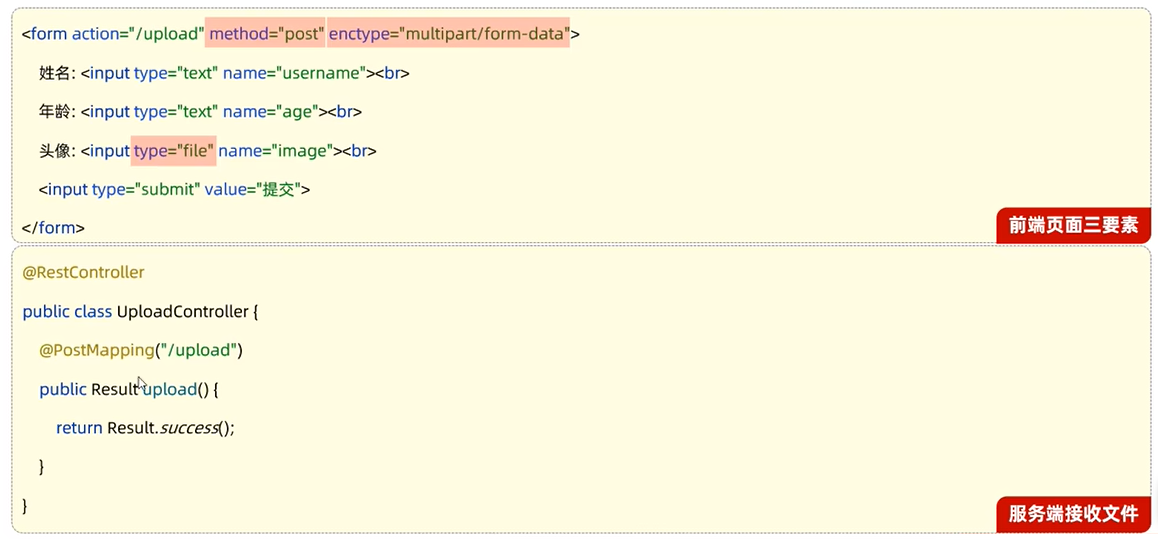Click the '头像:' label text

(x=57, y=151)
